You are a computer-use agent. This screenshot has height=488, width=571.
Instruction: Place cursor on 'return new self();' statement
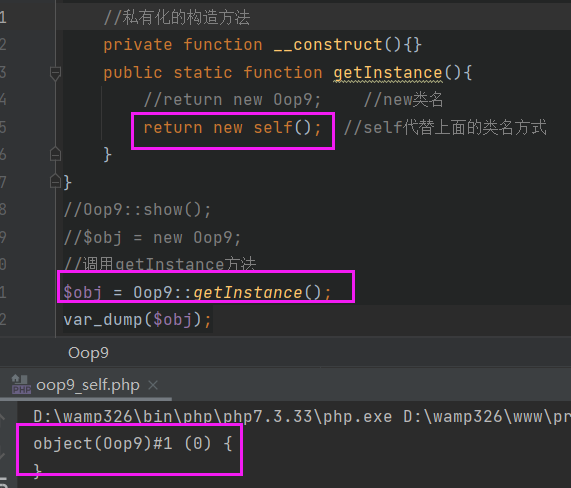coord(232,128)
